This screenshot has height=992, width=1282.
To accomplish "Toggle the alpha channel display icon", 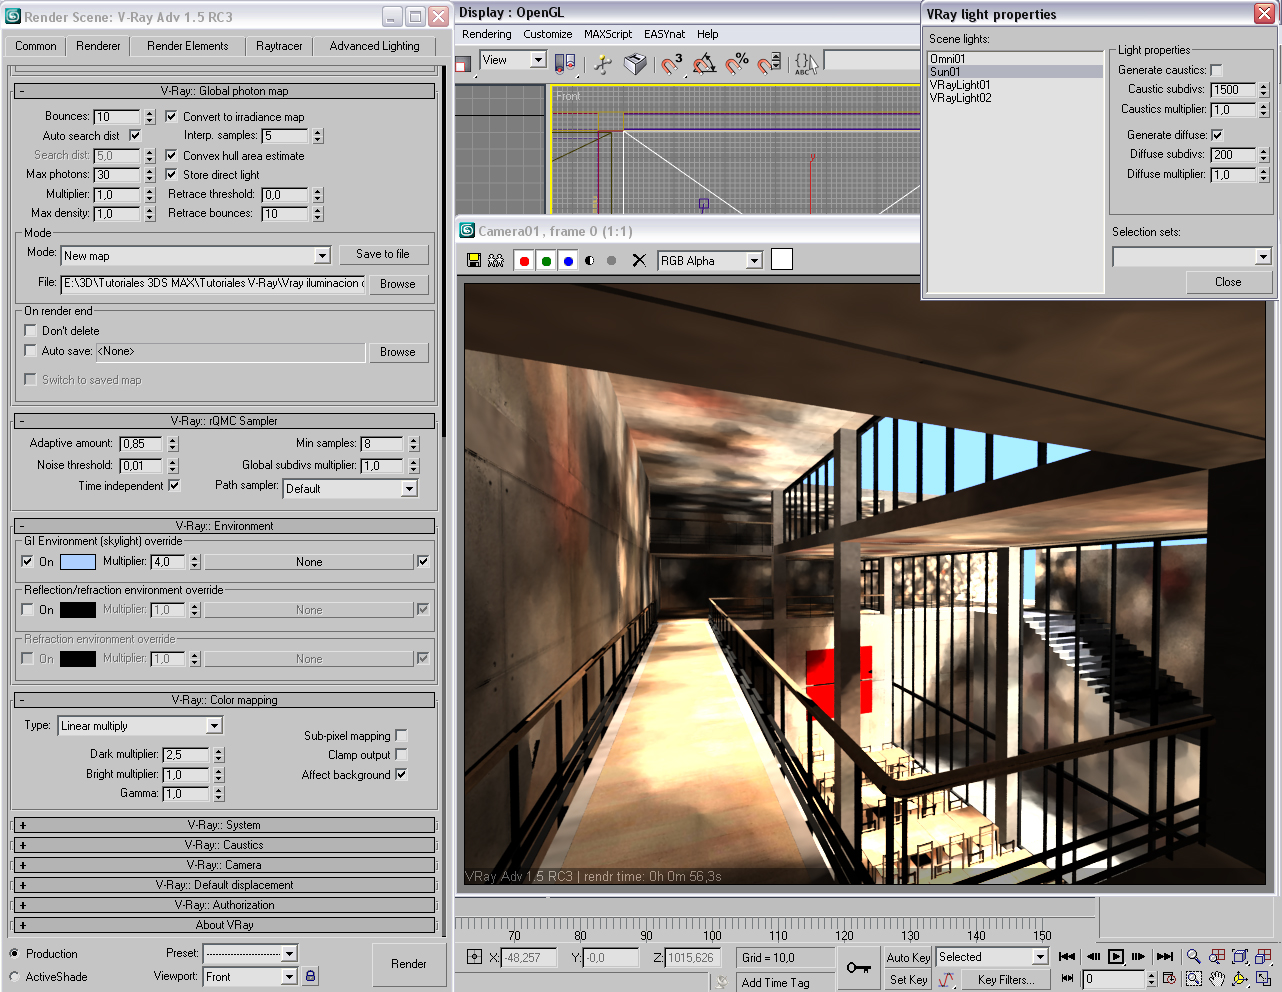I will coord(589,261).
